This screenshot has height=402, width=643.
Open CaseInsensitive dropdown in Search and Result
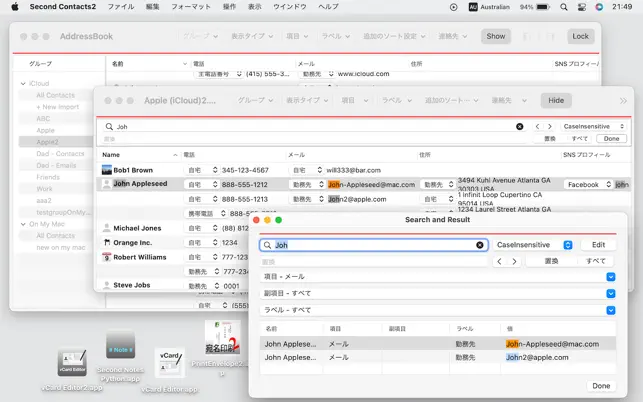click(533, 245)
